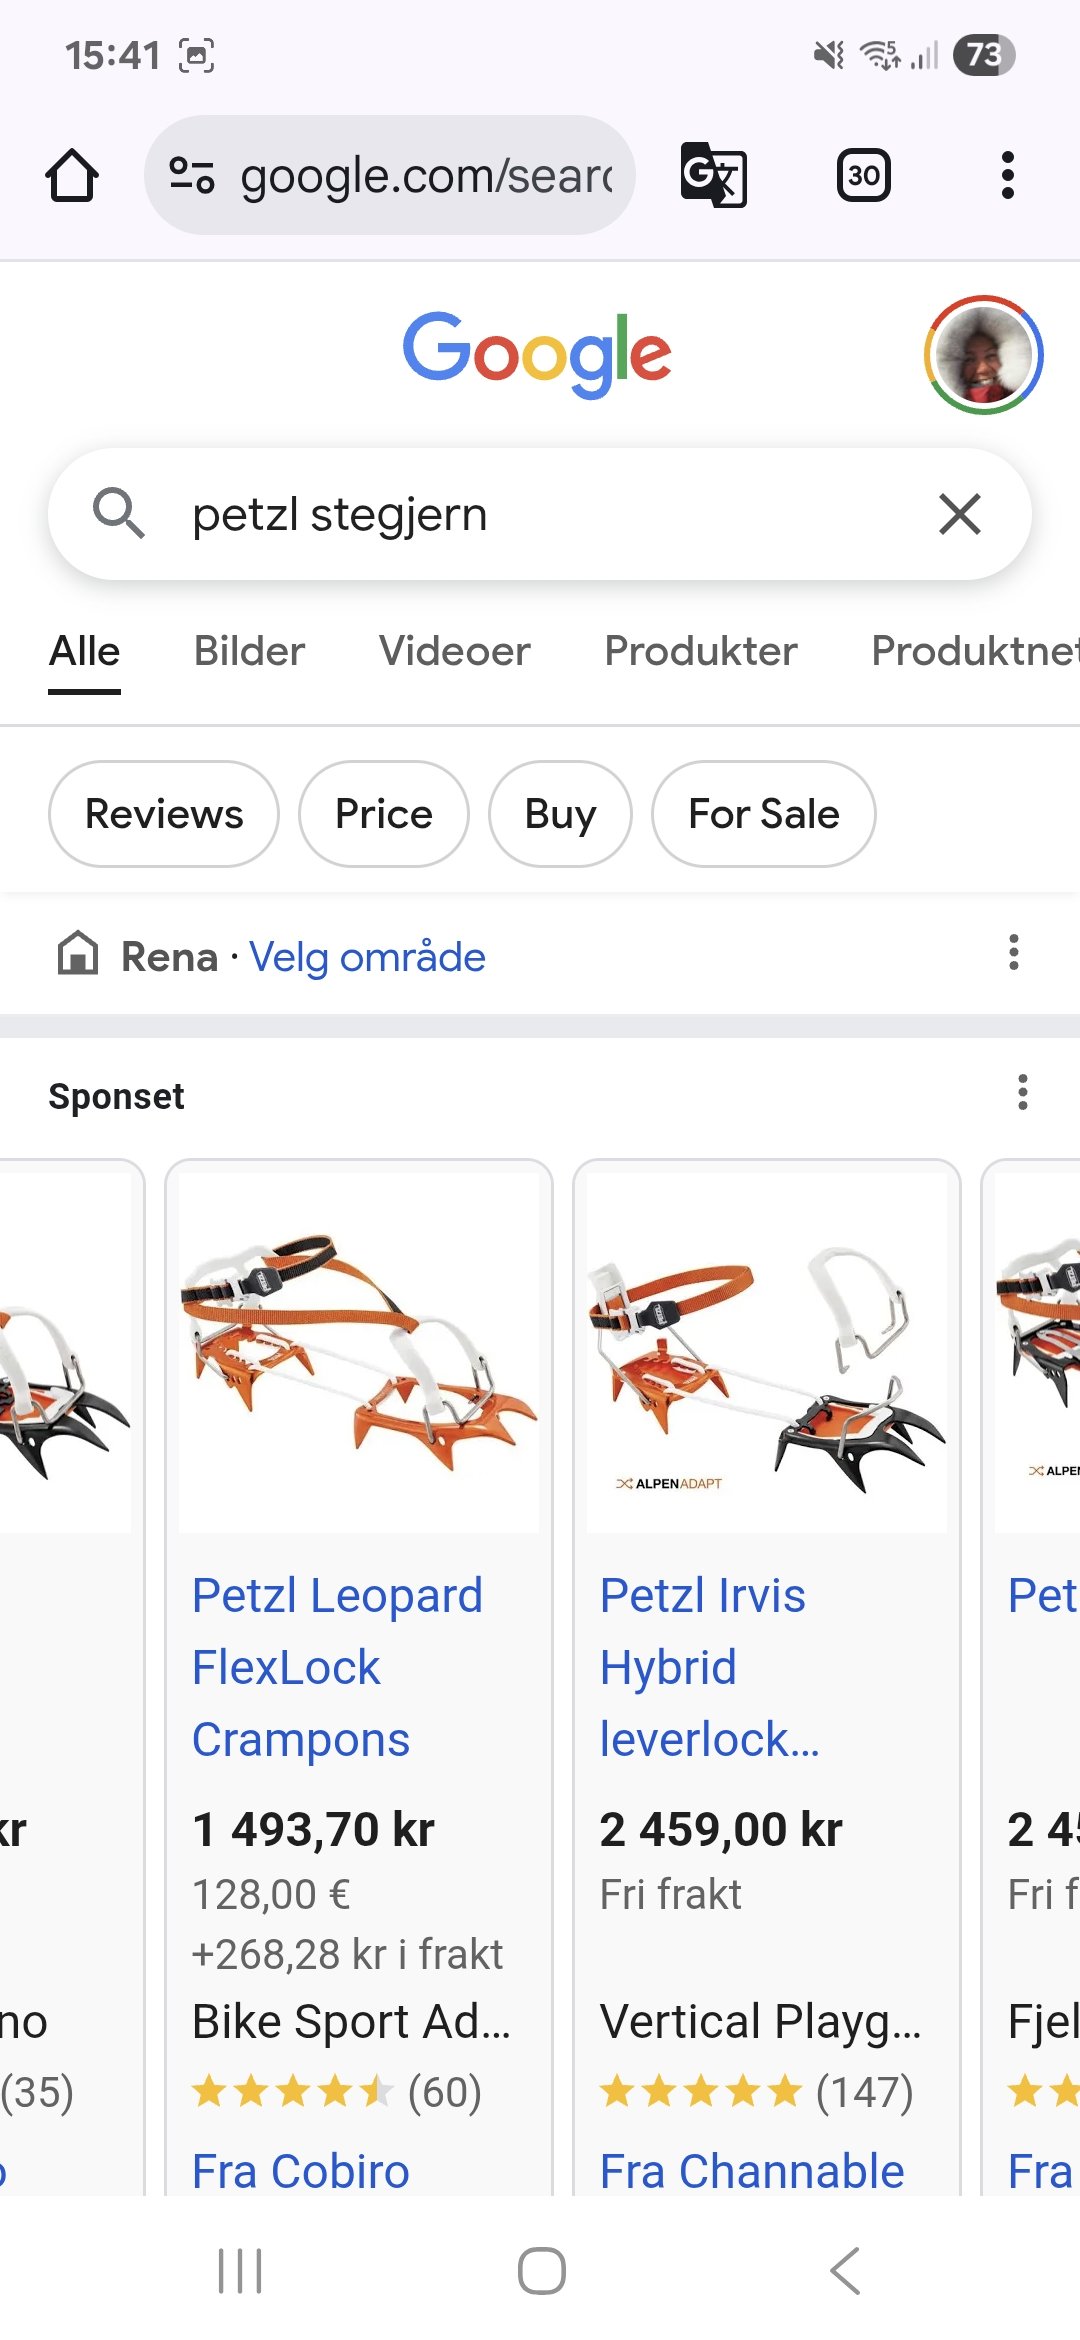Open site info icon in address bar
1080x2340 pixels.
(191, 175)
